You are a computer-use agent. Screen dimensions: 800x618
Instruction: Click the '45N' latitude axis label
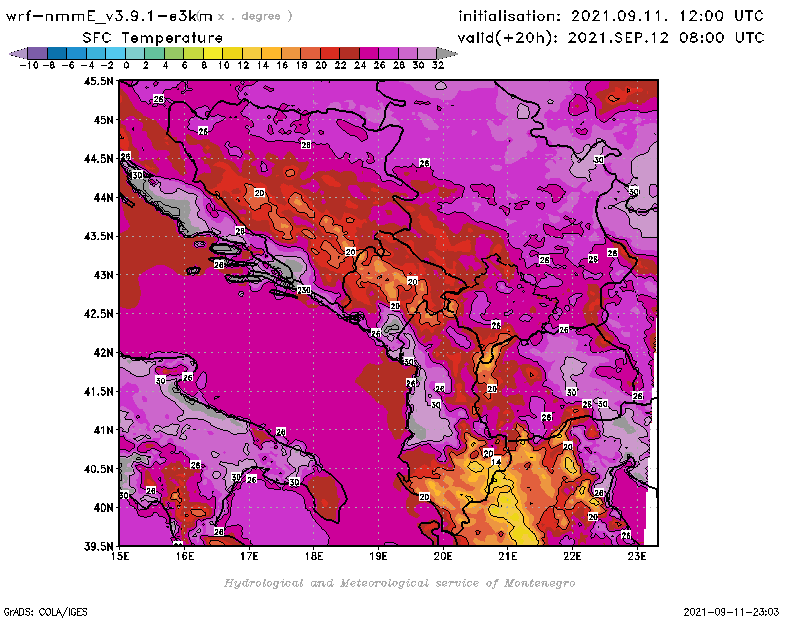(x=103, y=120)
